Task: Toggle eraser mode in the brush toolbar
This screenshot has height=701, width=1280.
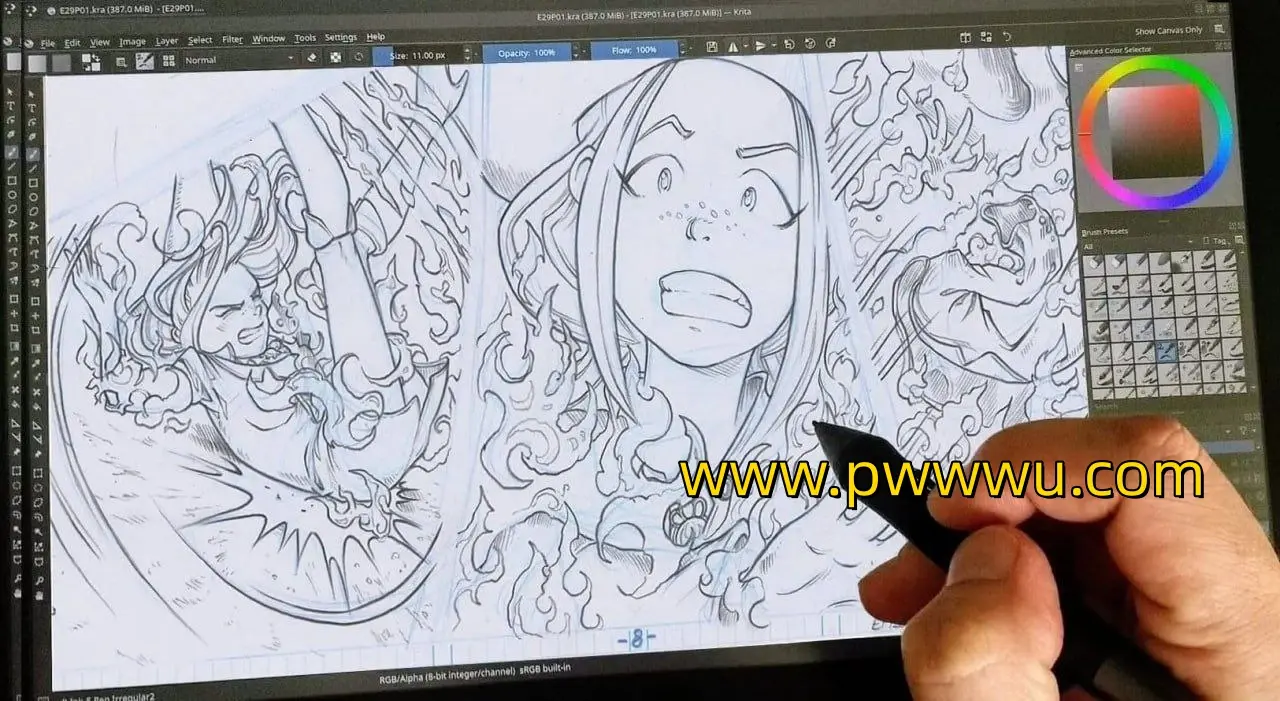Action: coord(312,58)
